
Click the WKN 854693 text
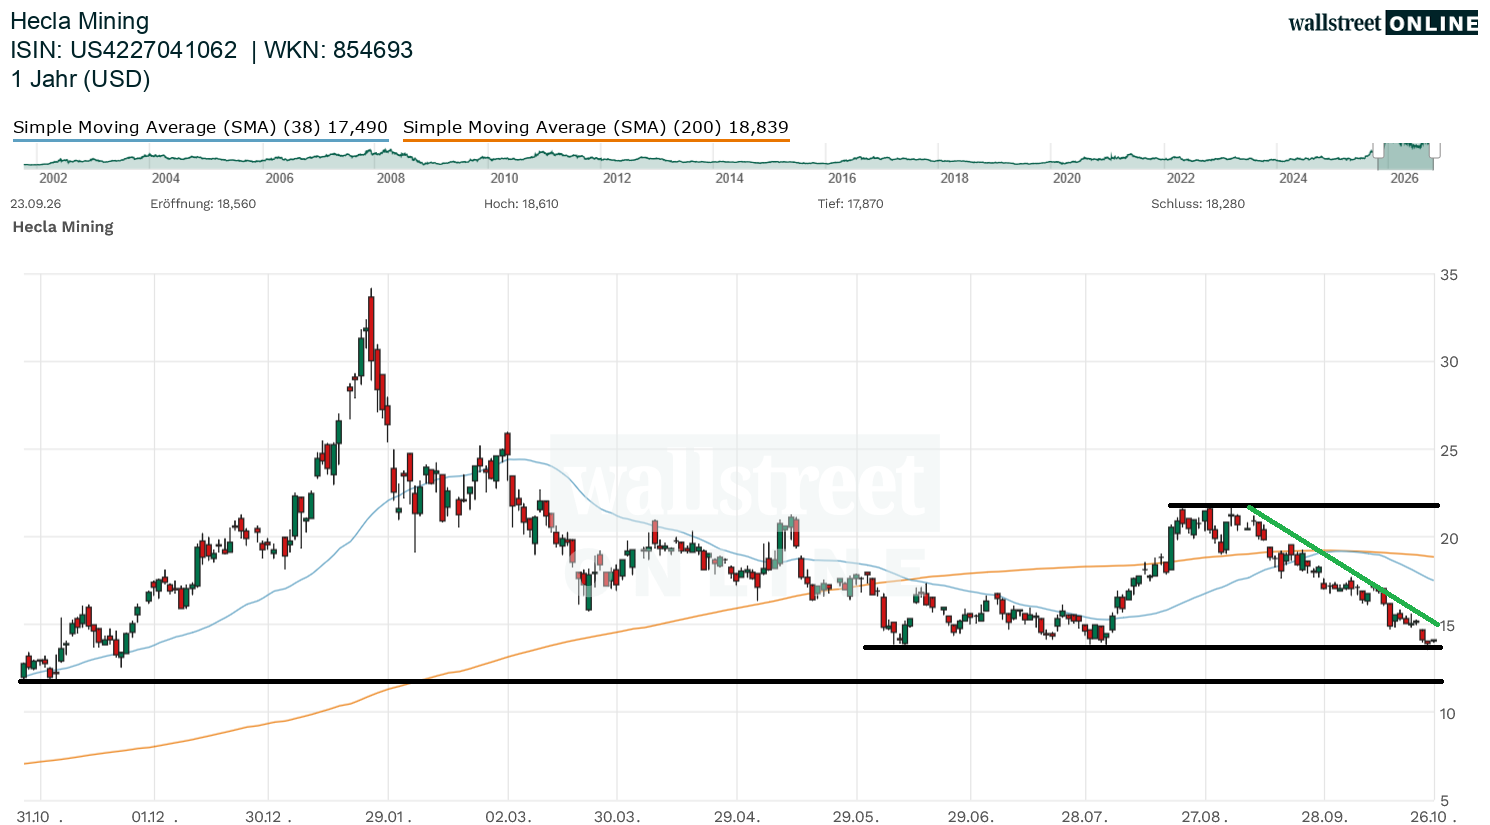pos(338,50)
